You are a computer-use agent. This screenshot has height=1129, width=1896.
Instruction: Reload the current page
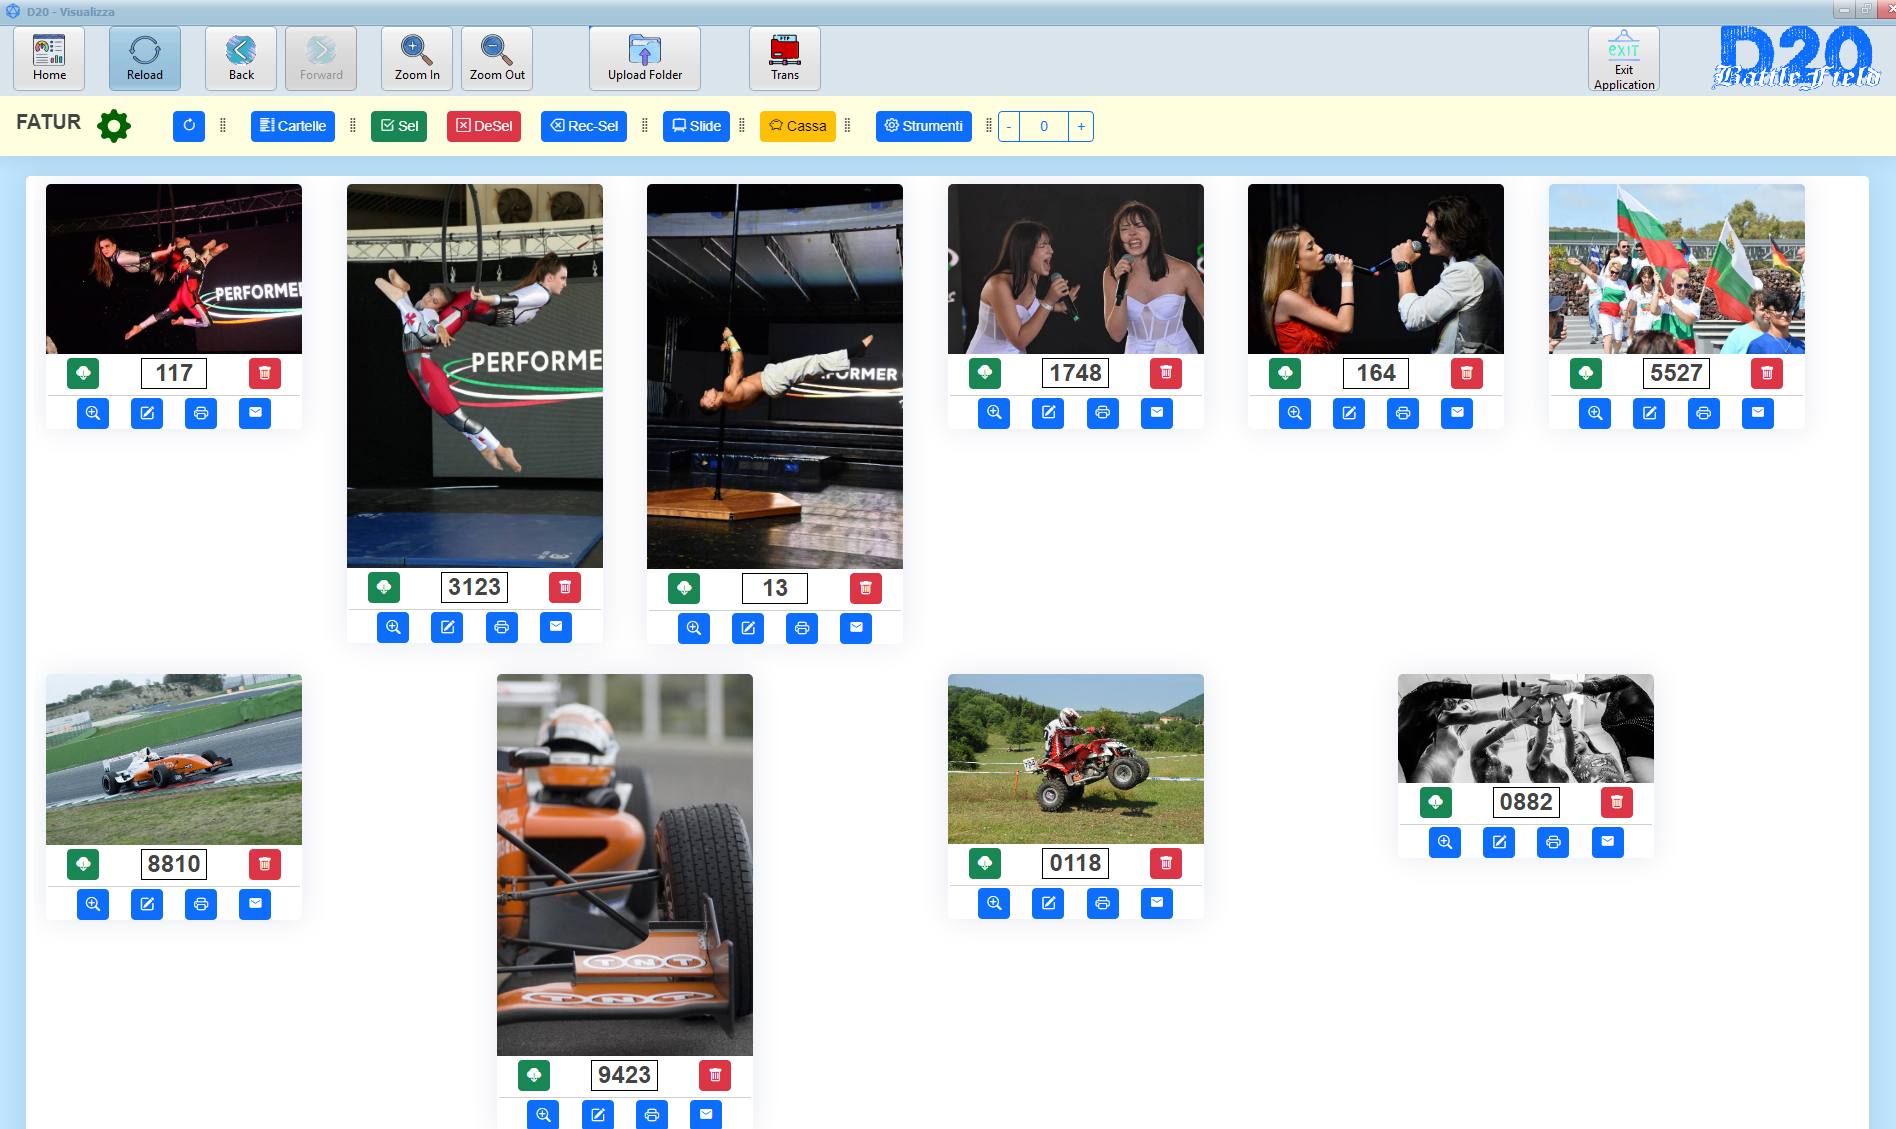[145, 59]
